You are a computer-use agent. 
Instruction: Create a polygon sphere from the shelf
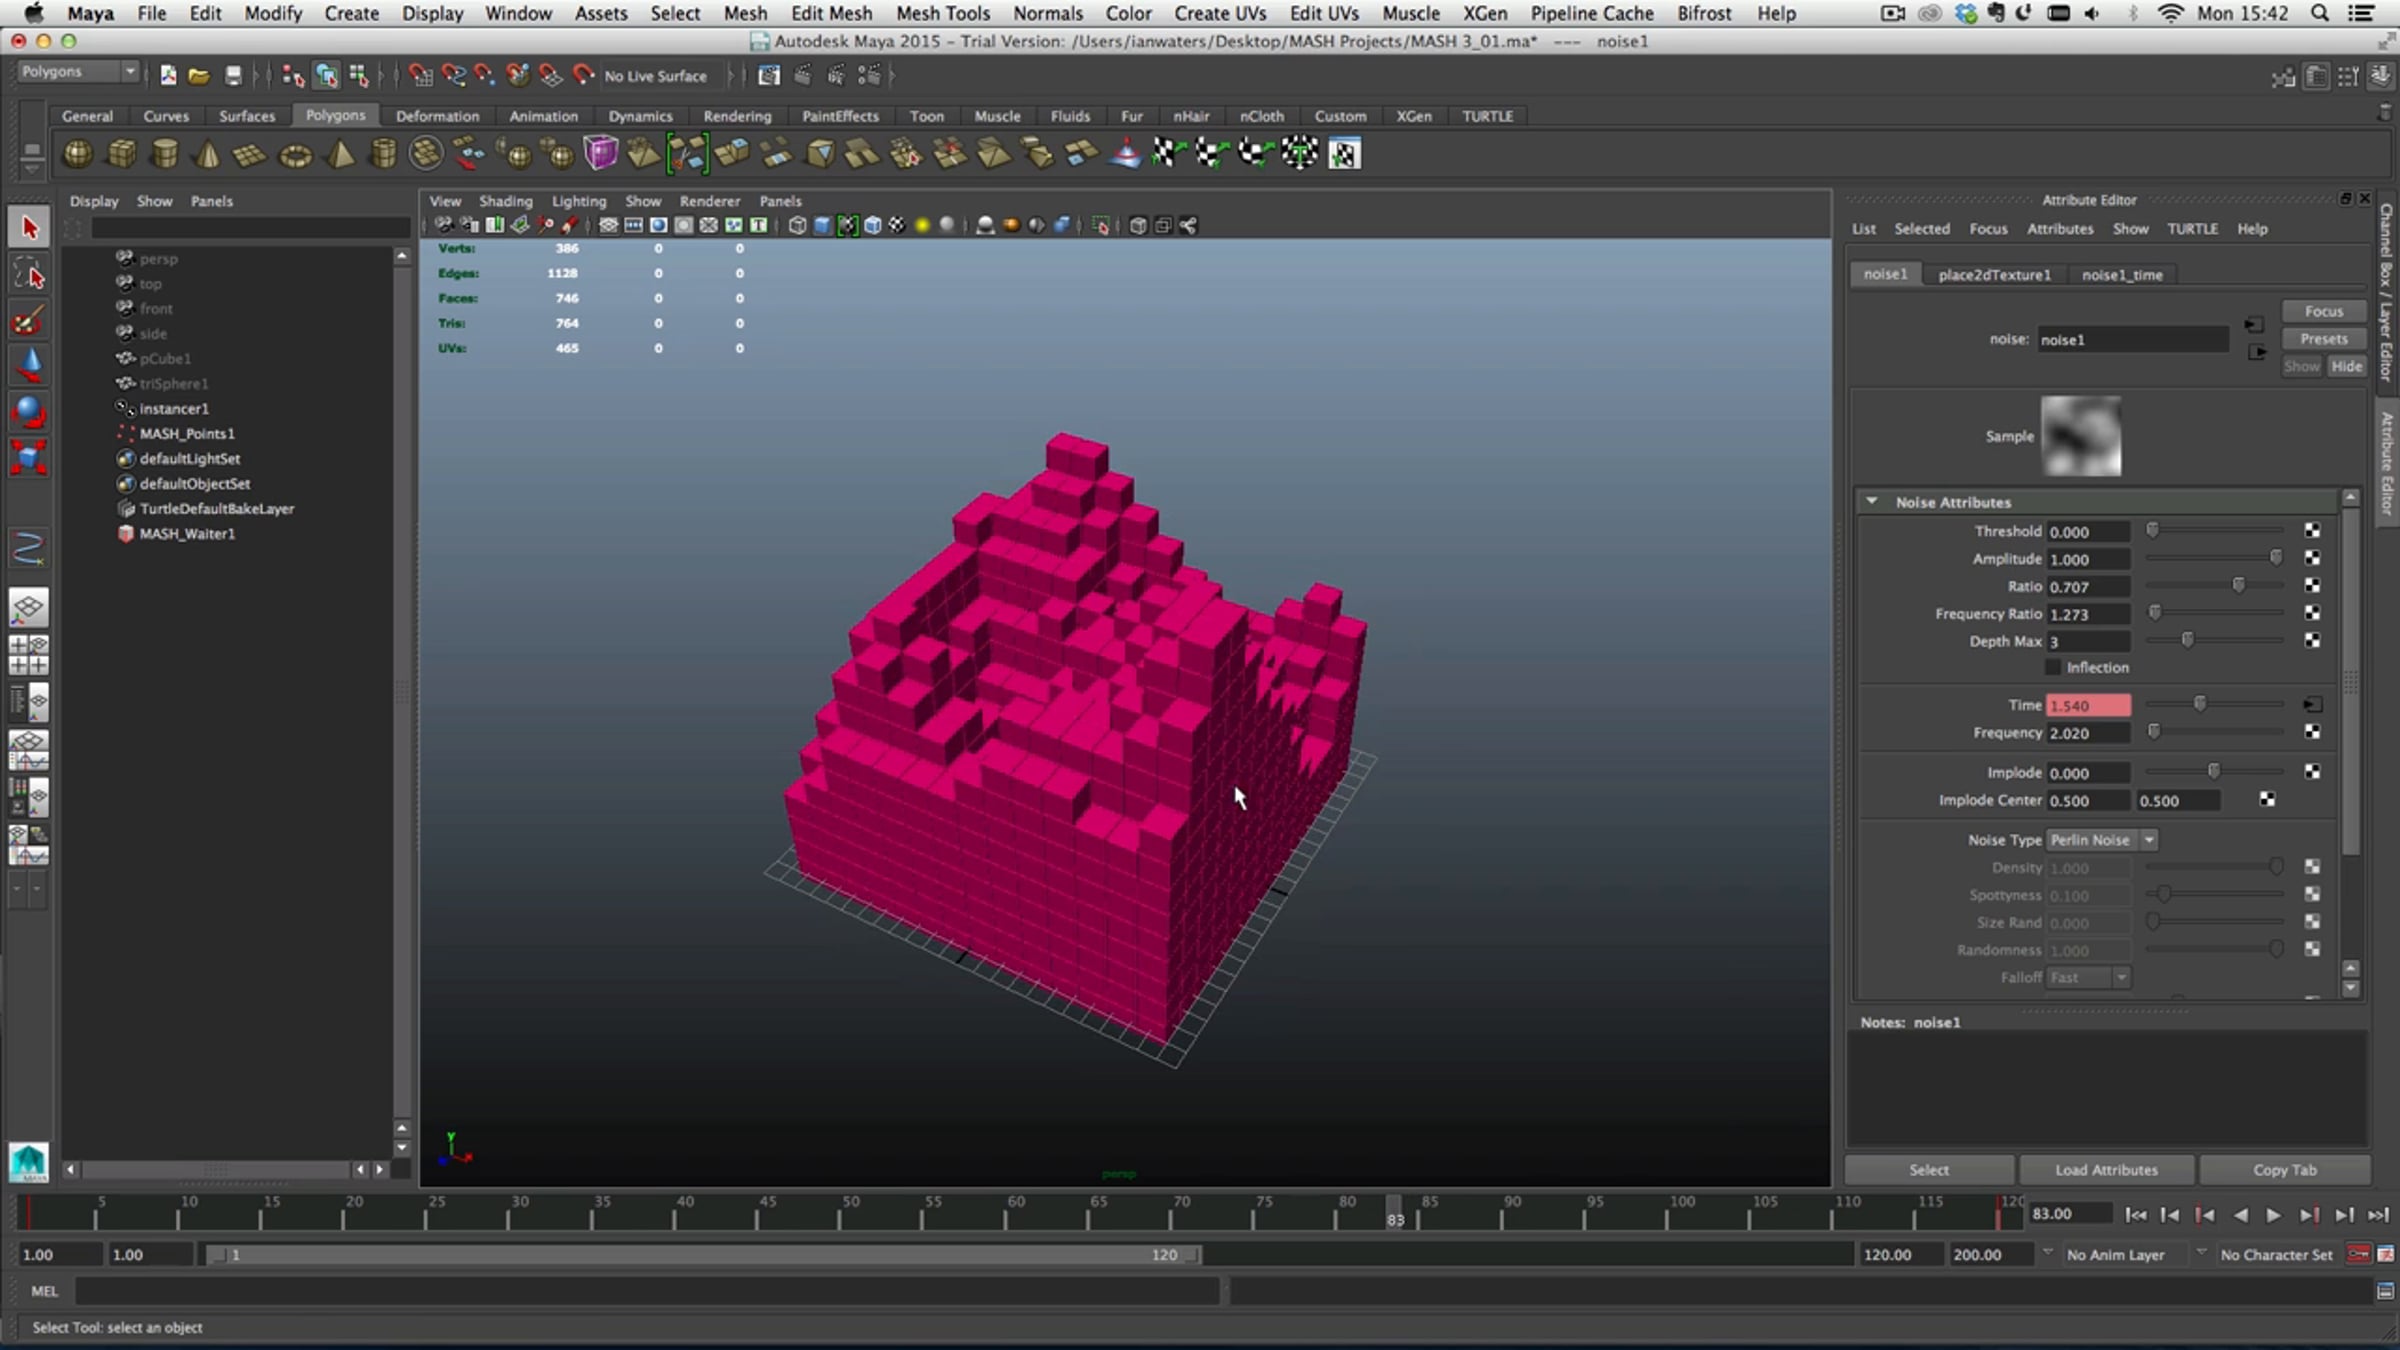pyautogui.click(x=78, y=154)
